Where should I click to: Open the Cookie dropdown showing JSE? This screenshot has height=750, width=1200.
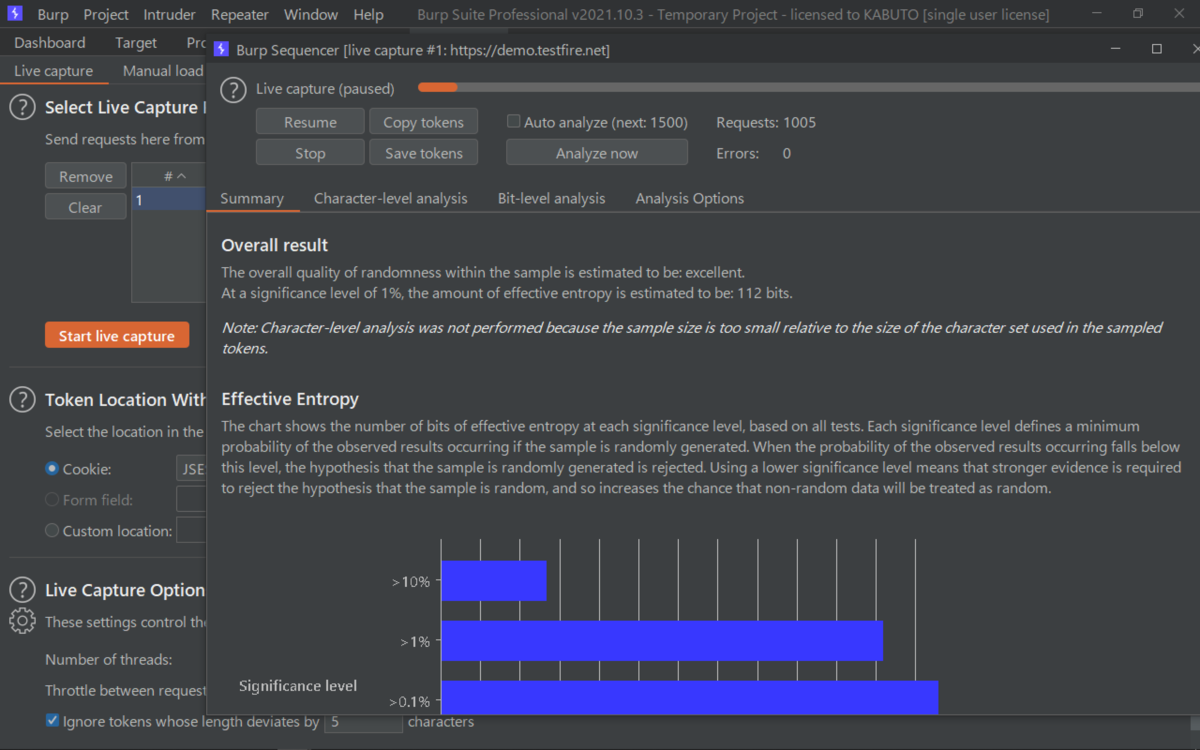pyautogui.click(x=191, y=469)
